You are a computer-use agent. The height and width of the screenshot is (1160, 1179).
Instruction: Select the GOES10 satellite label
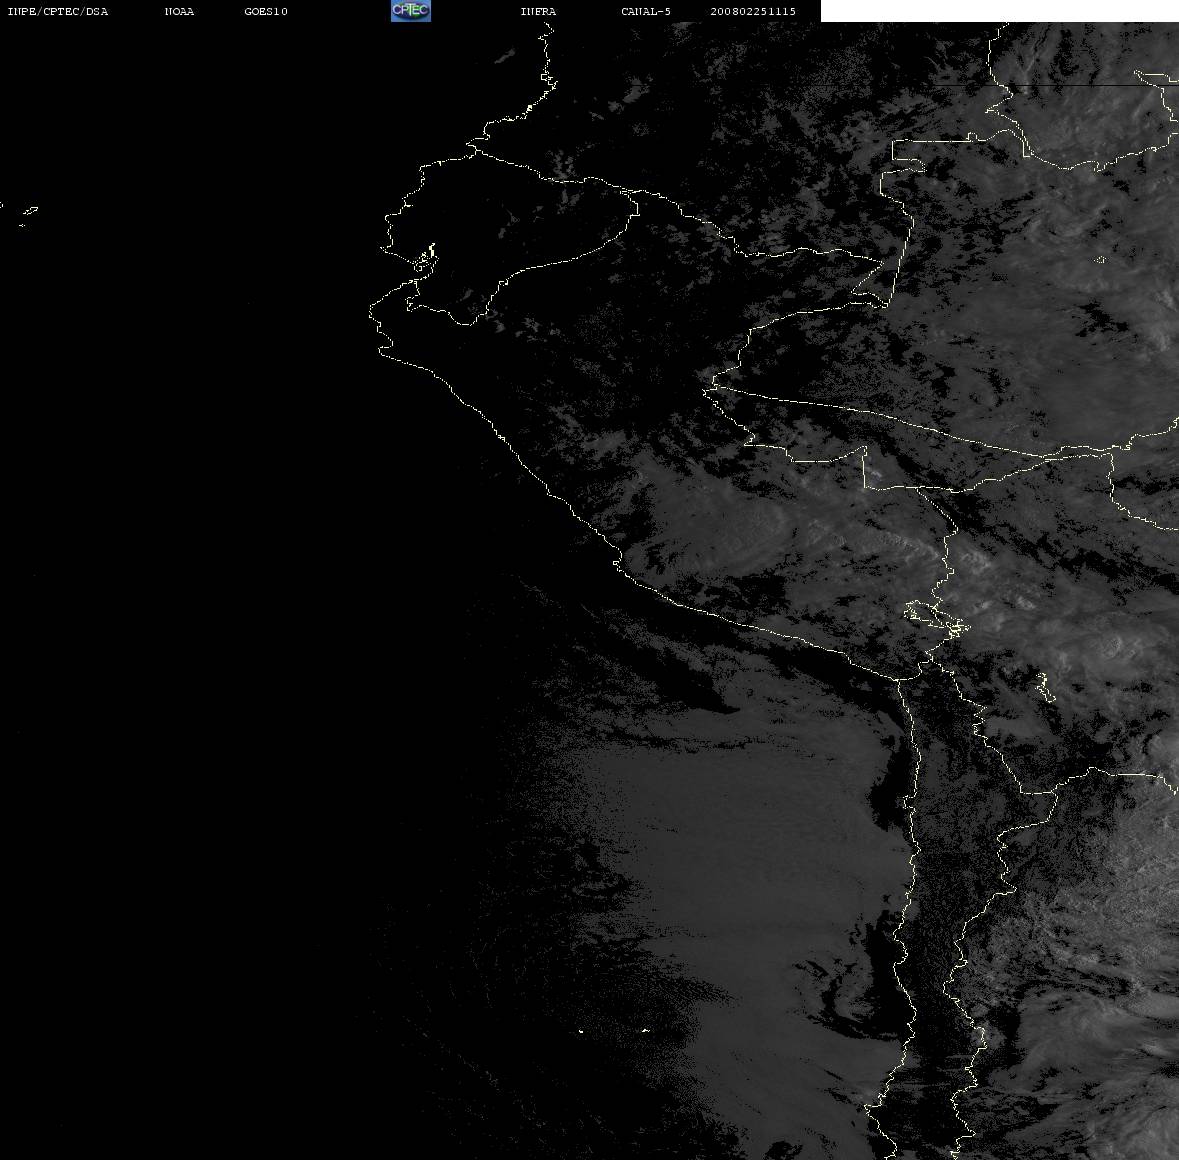[x=266, y=11]
